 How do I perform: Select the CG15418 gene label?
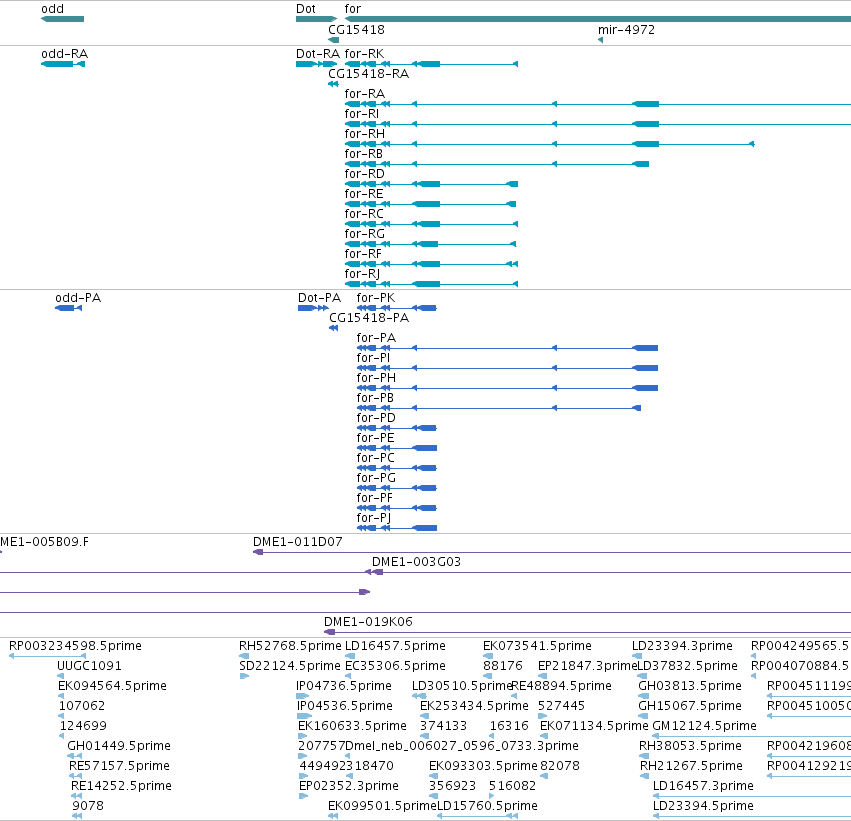click(x=356, y=30)
